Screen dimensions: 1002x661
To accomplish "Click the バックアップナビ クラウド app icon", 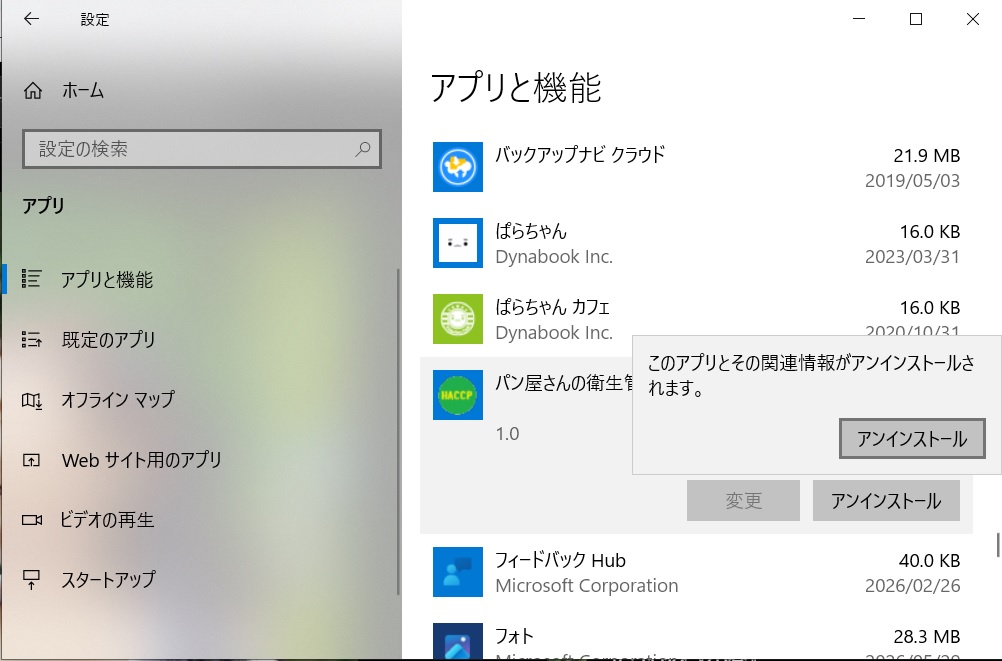I will [x=458, y=167].
